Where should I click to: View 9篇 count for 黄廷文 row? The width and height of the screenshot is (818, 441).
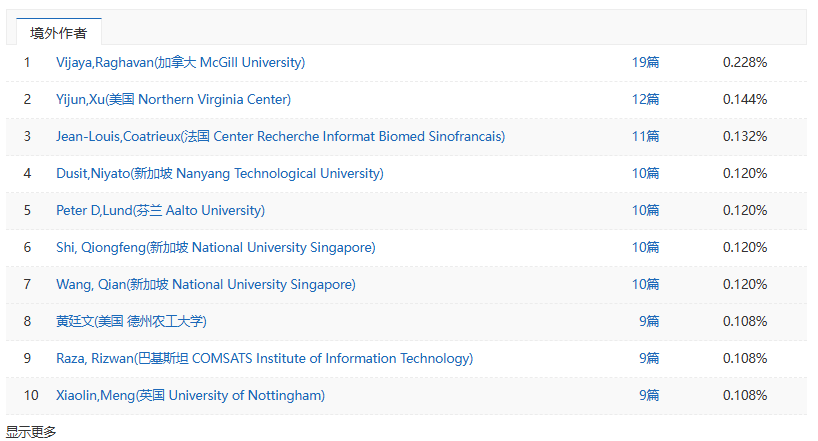pos(649,321)
